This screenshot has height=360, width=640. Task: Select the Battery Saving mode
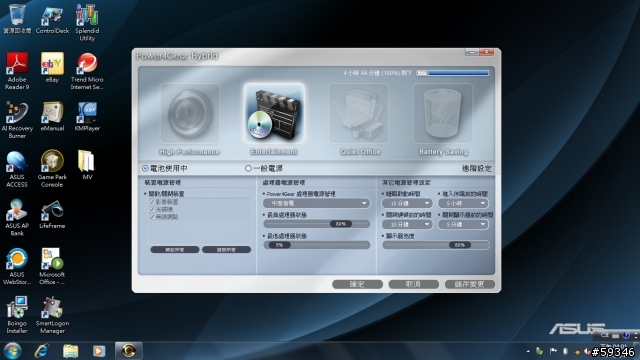click(x=443, y=119)
